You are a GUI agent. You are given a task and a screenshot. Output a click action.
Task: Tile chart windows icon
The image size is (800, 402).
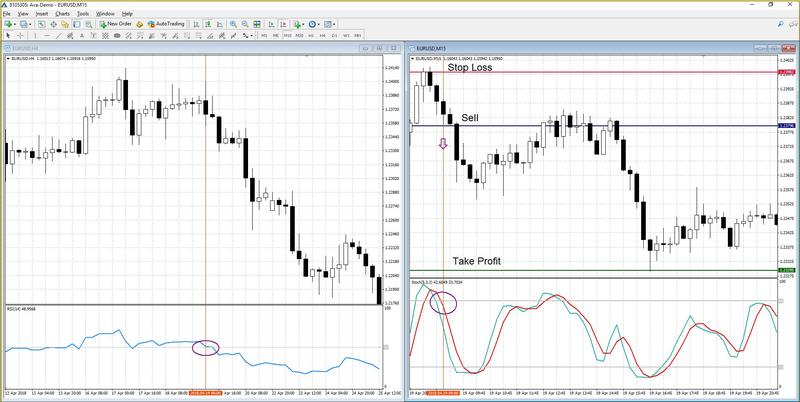[257, 24]
